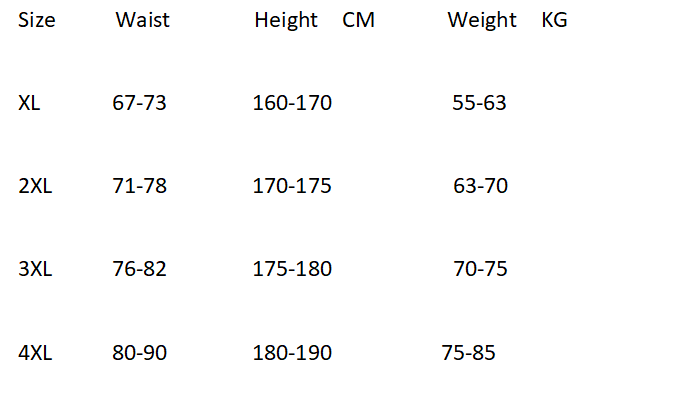Select the XL size row label
The width and height of the screenshot is (692, 417).
pos(29,103)
